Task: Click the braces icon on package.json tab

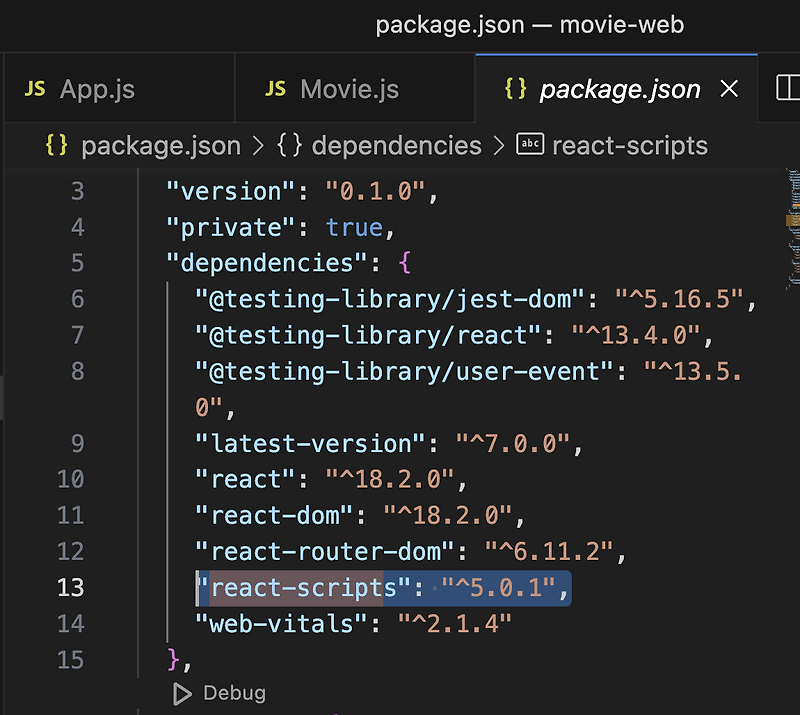Action: pos(515,89)
